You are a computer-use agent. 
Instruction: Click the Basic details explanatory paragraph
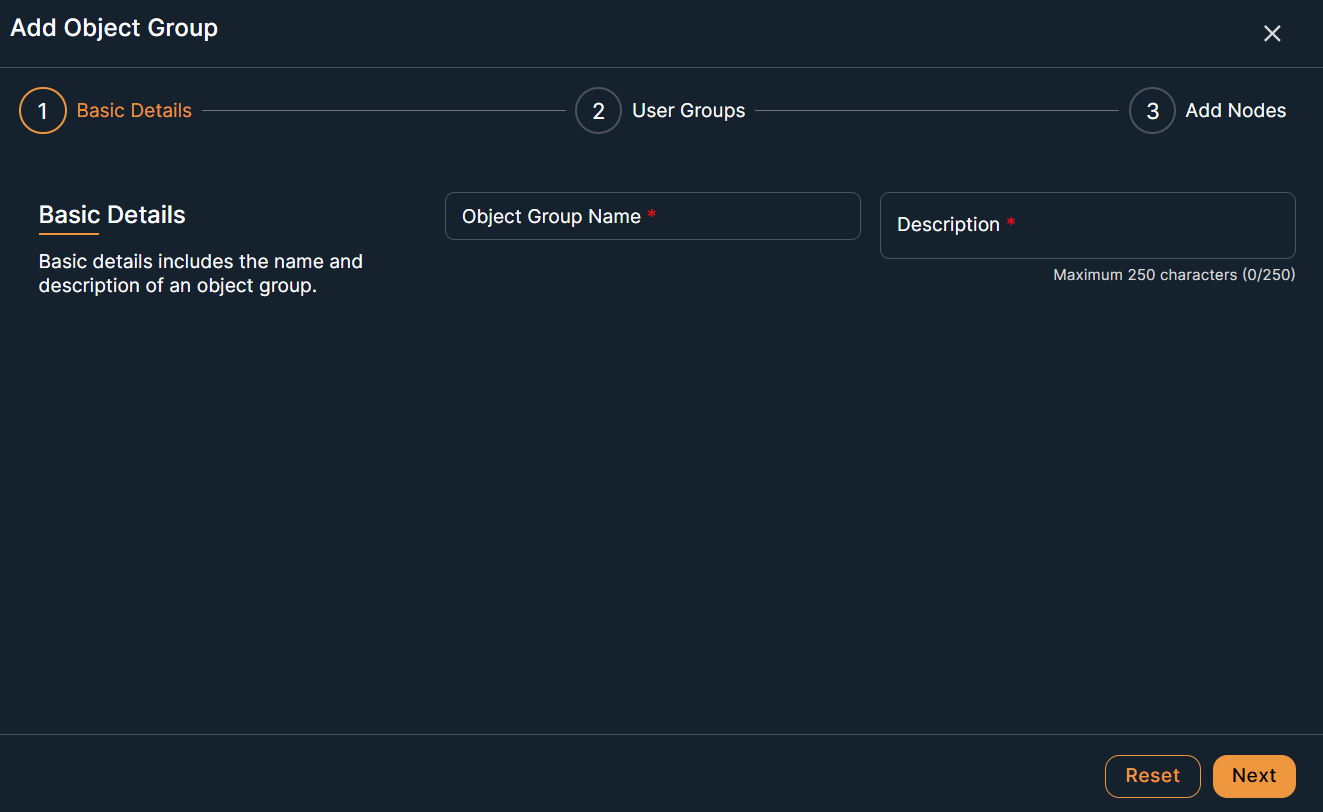point(200,274)
